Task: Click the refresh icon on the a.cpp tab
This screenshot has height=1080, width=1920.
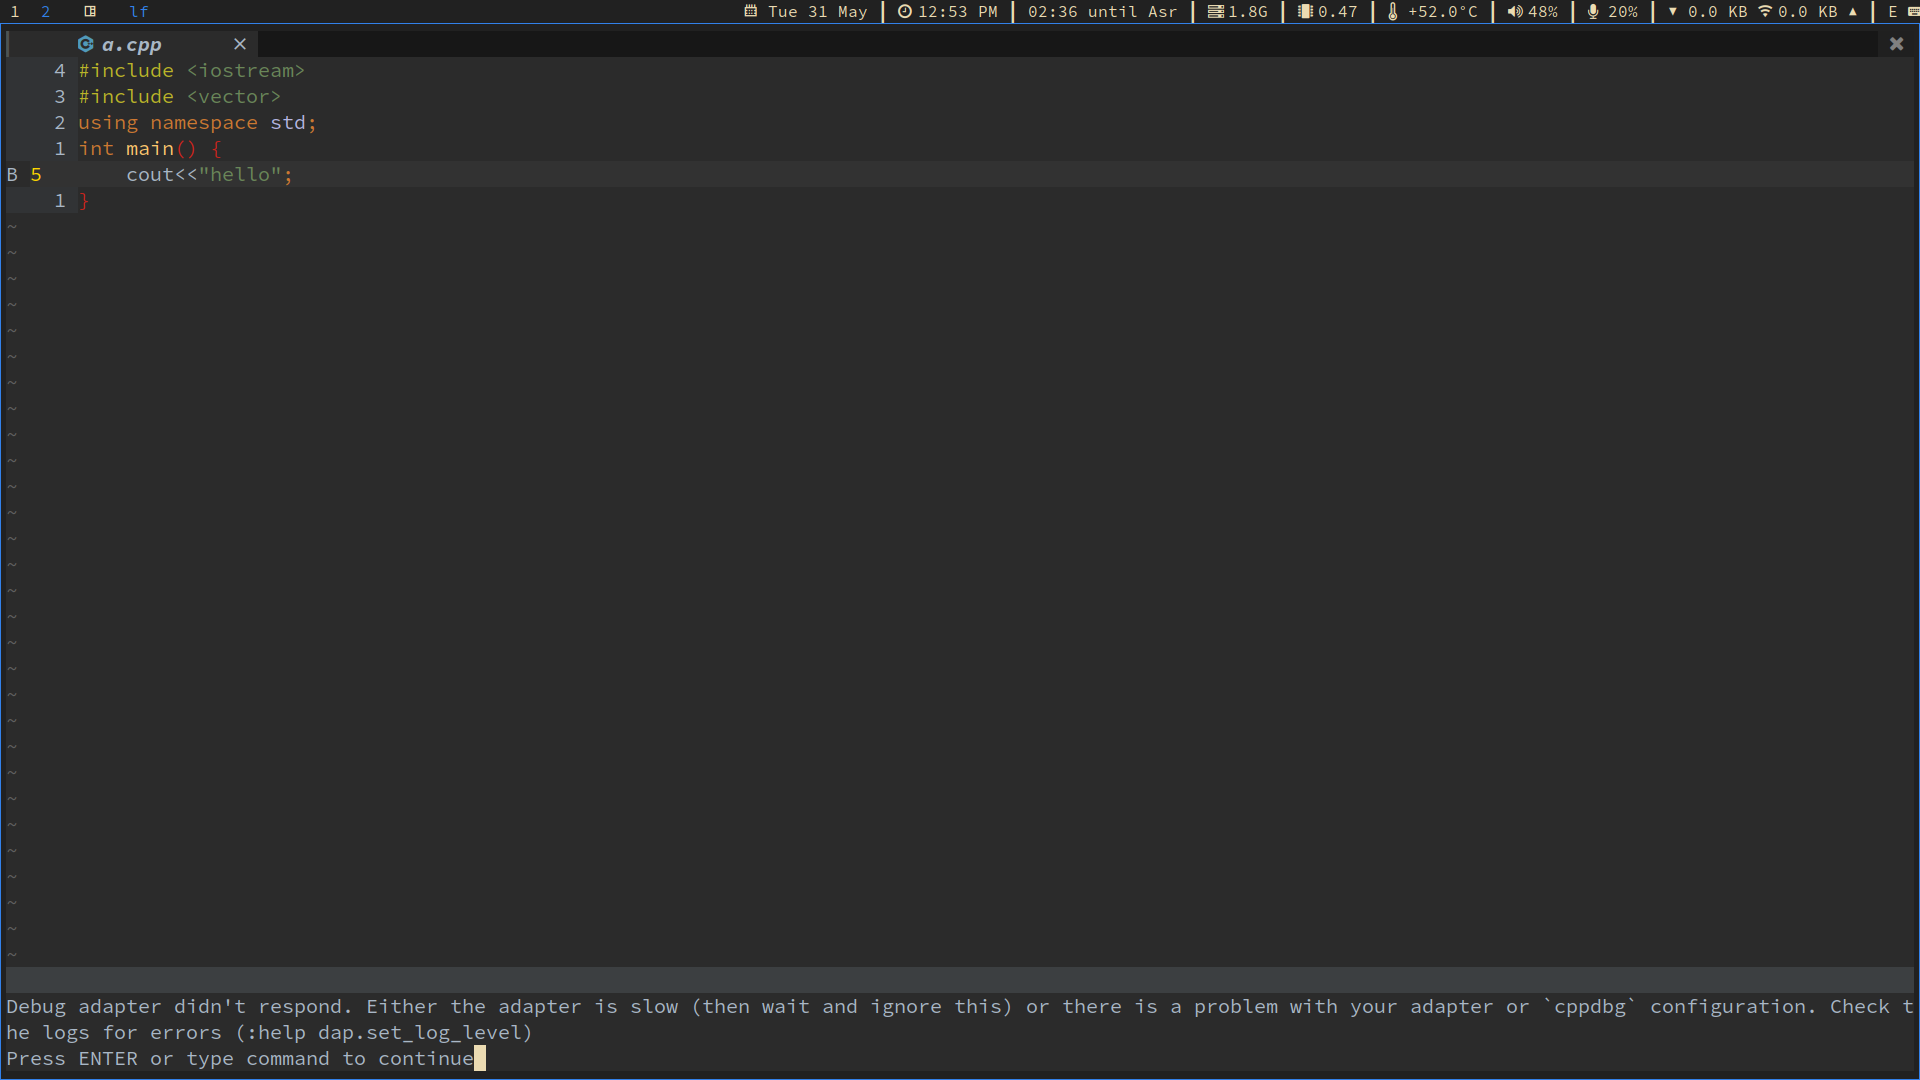Action: (x=85, y=44)
